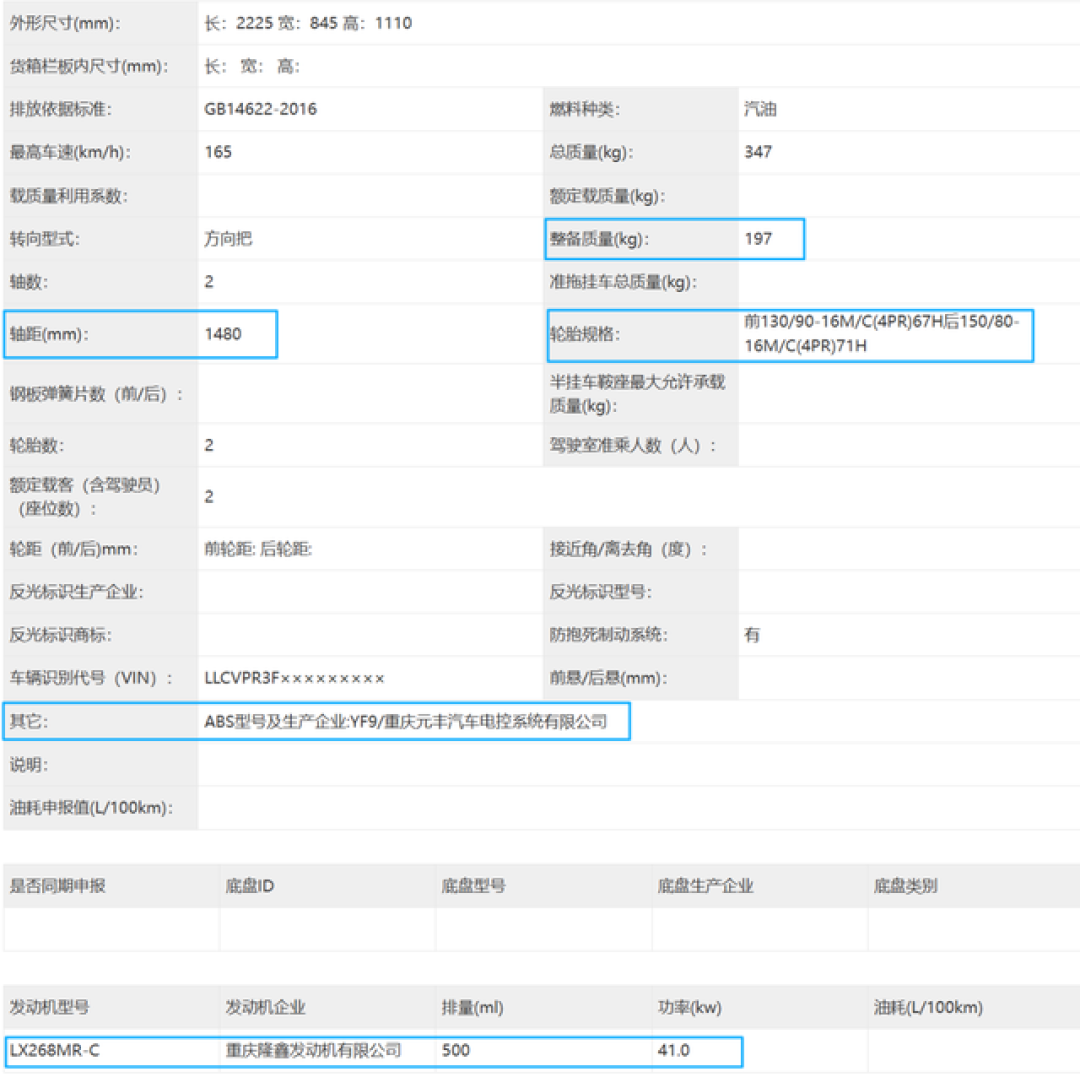Click the 外形尺寸(mm) label
1080x1077 pixels.
(65, 23)
